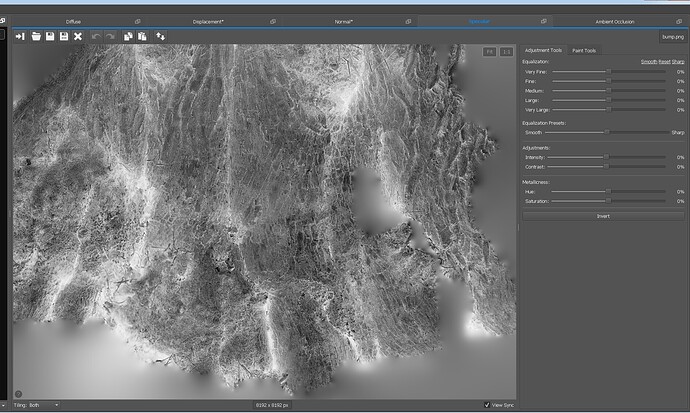Open the Adjustment Tools tab
Viewport: 690px width, 413px height.
pos(543,50)
